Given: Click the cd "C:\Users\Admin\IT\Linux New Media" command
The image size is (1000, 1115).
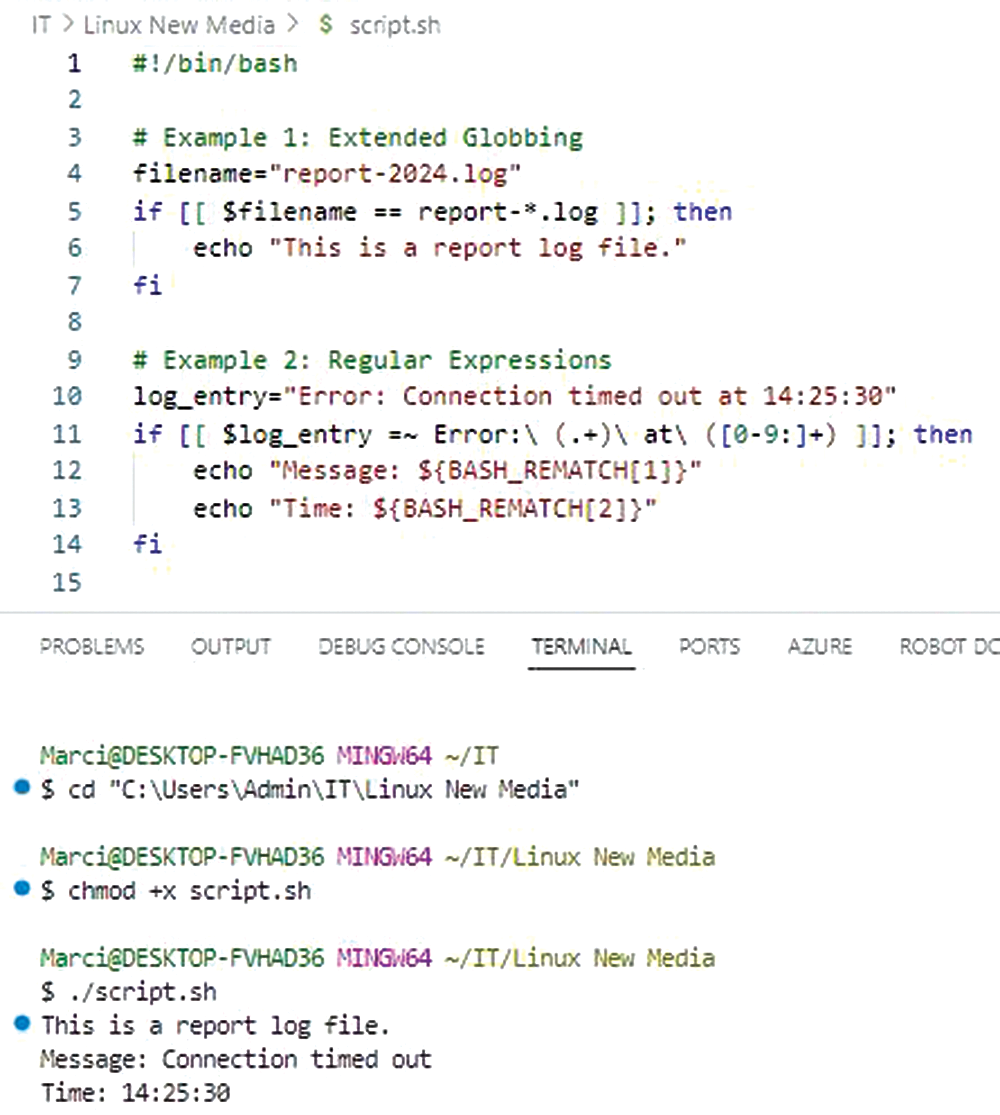Looking at the screenshot, I should (x=323, y=789).
